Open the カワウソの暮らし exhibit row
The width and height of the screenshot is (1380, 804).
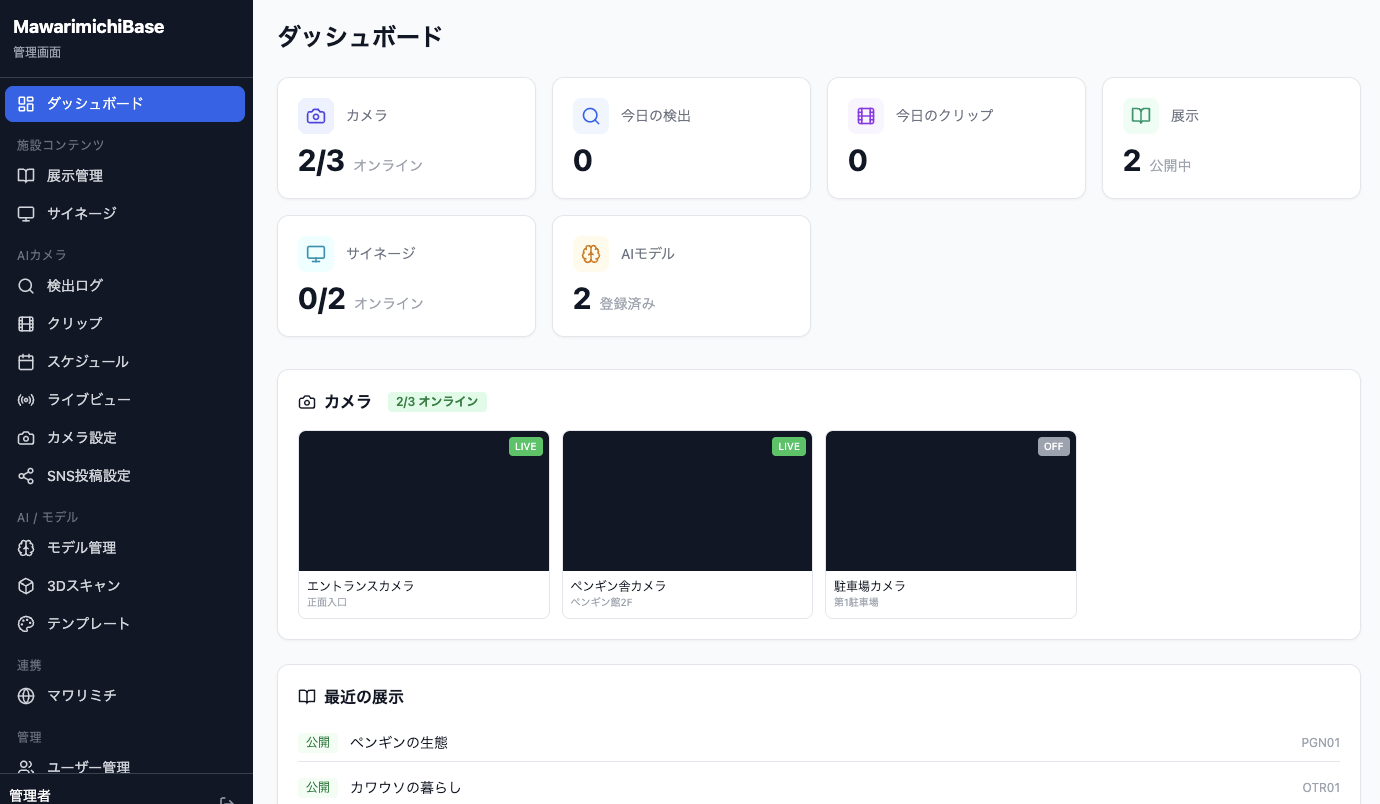(819, 787)
